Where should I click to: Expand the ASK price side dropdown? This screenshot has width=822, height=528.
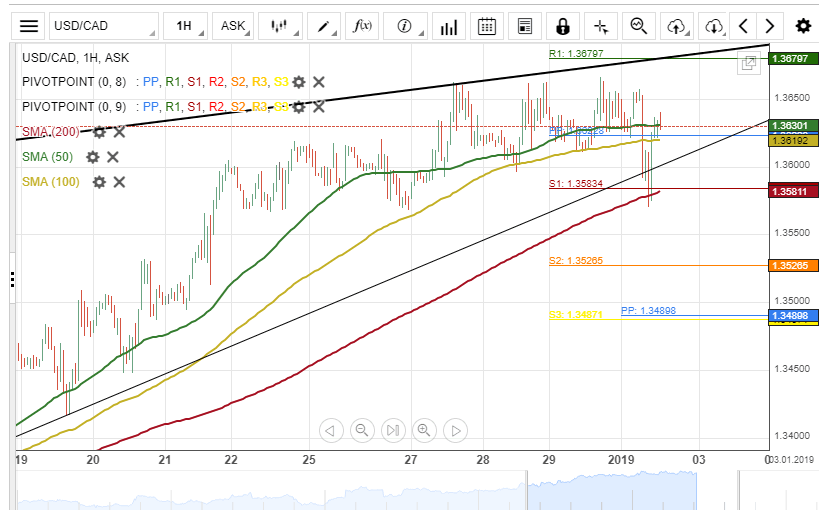click(x=235, y=26)
